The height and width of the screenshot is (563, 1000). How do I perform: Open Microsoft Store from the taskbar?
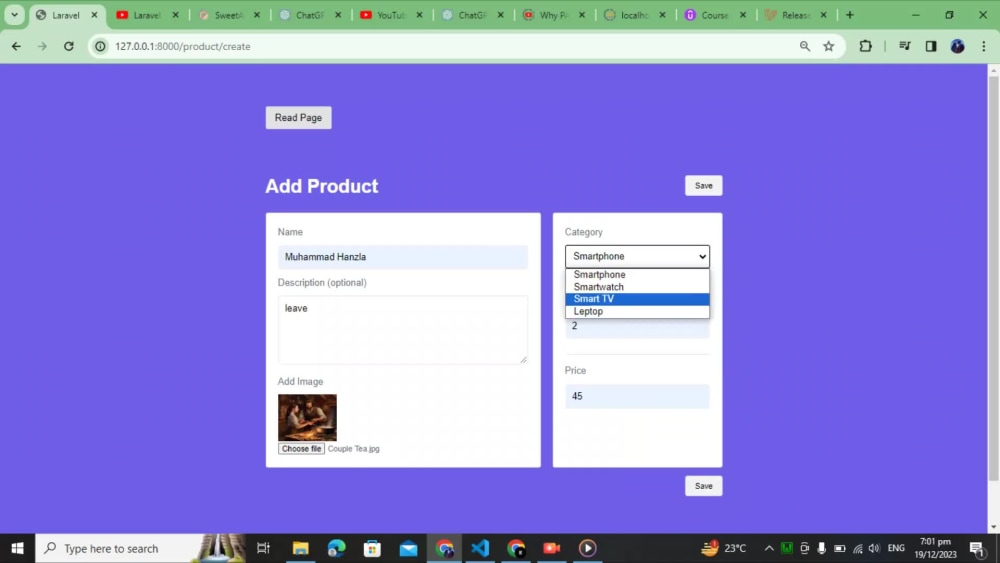[x=372, y=548]
